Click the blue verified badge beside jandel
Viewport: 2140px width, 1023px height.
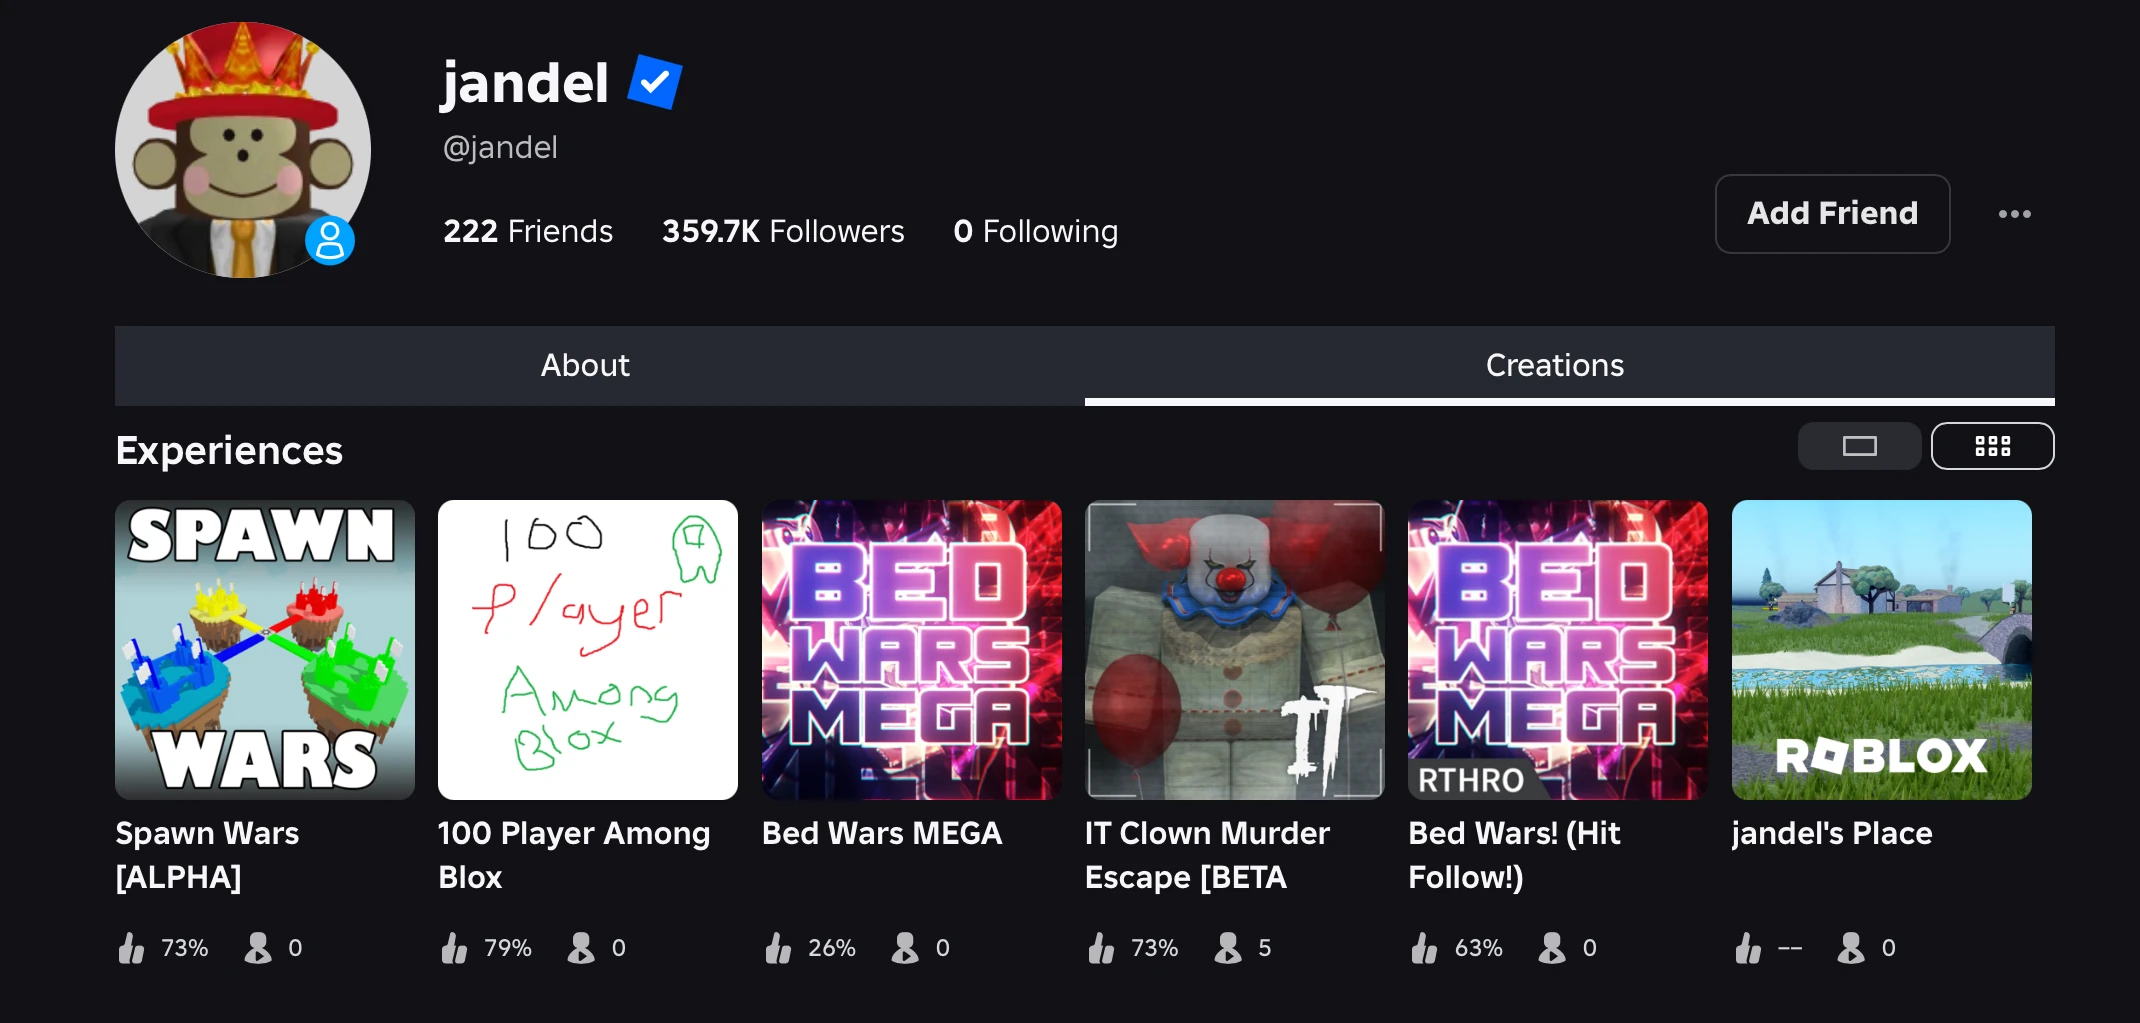(x=655, y=82)
